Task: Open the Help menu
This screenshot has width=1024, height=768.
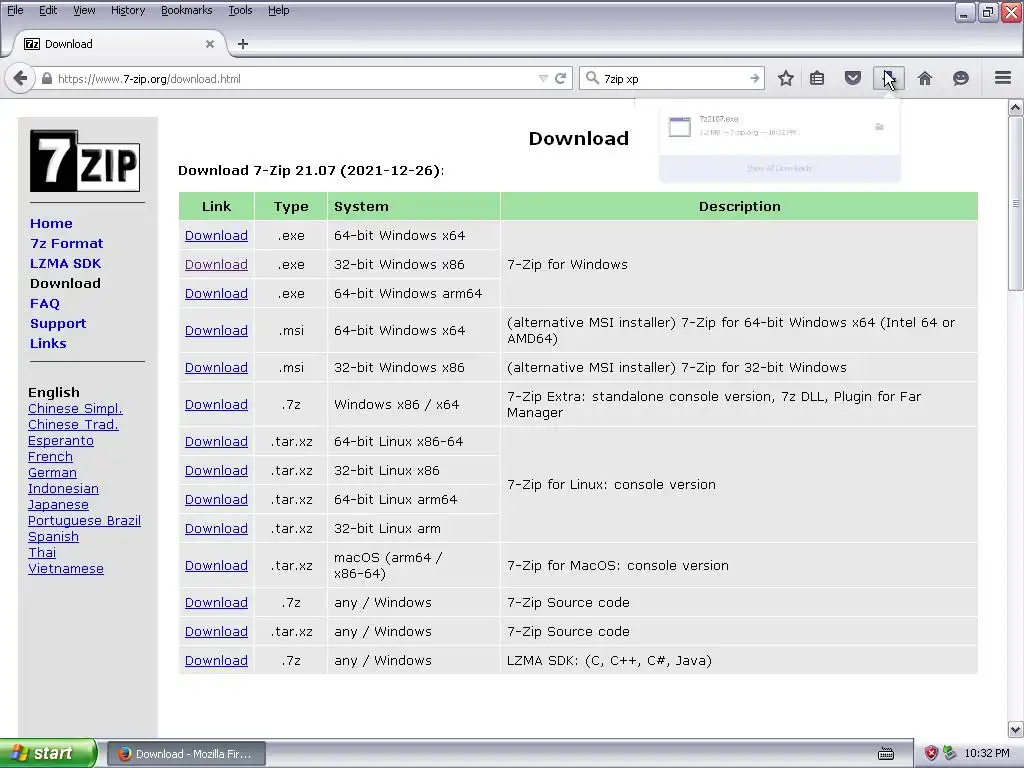Action: pyautogui.click(x=278, y=10)
